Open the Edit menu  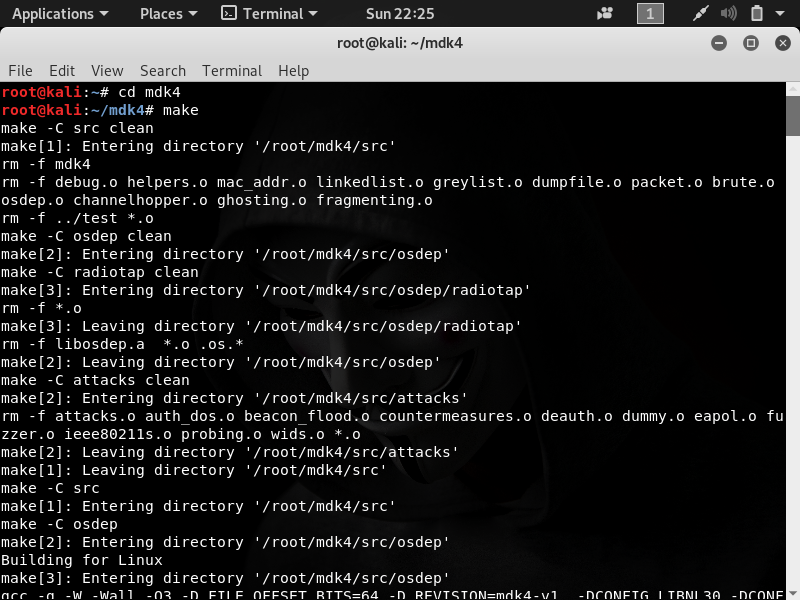click(62, 70)
